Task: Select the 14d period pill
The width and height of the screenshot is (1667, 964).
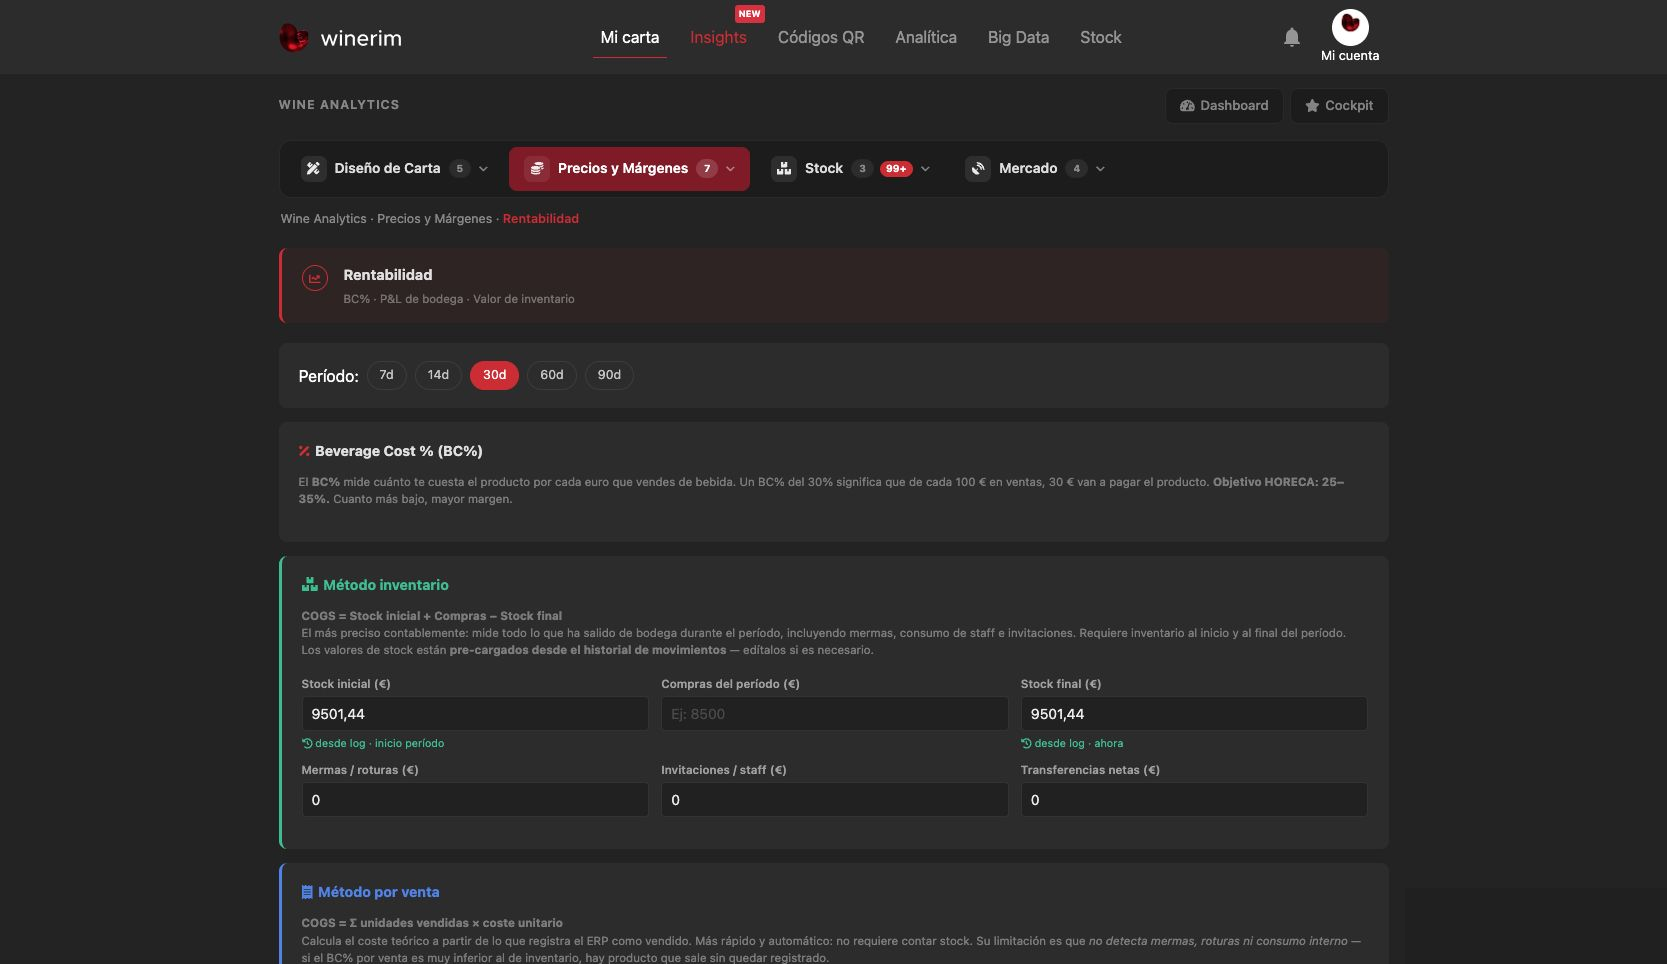Action: coord(438,375)
